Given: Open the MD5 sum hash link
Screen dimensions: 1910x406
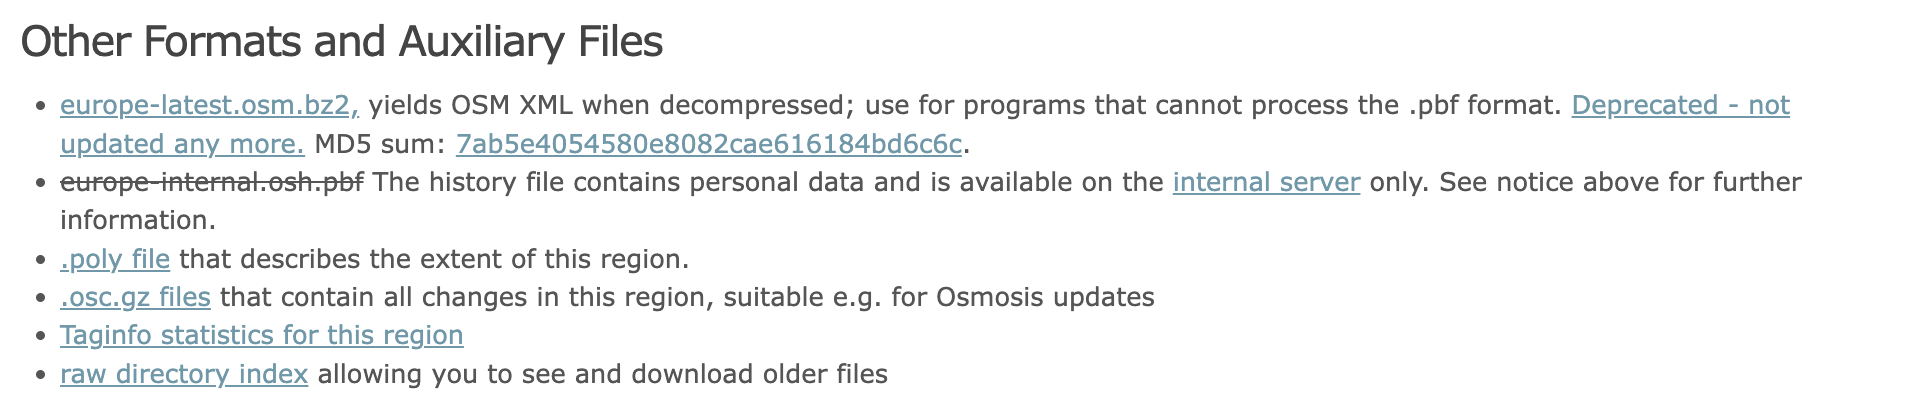Looking at the screenshot, I should 708,145.
